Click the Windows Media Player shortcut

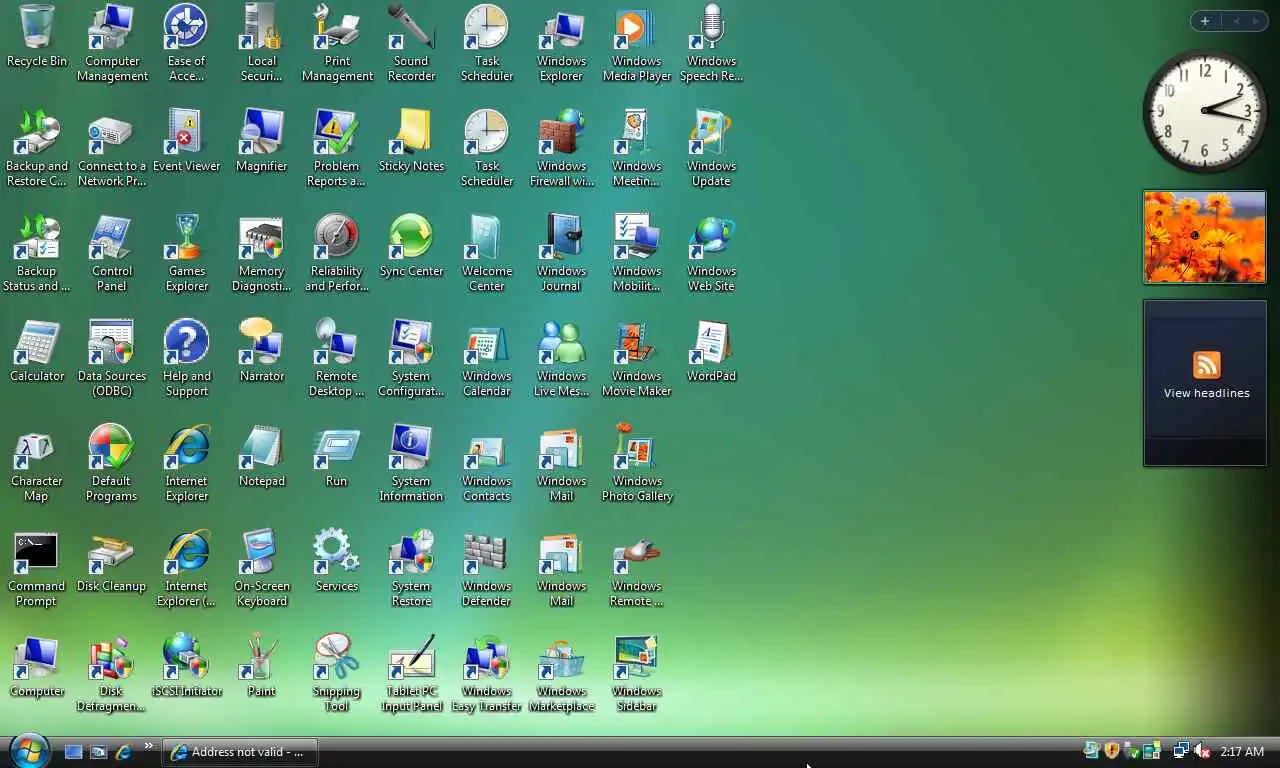(637, 43)
